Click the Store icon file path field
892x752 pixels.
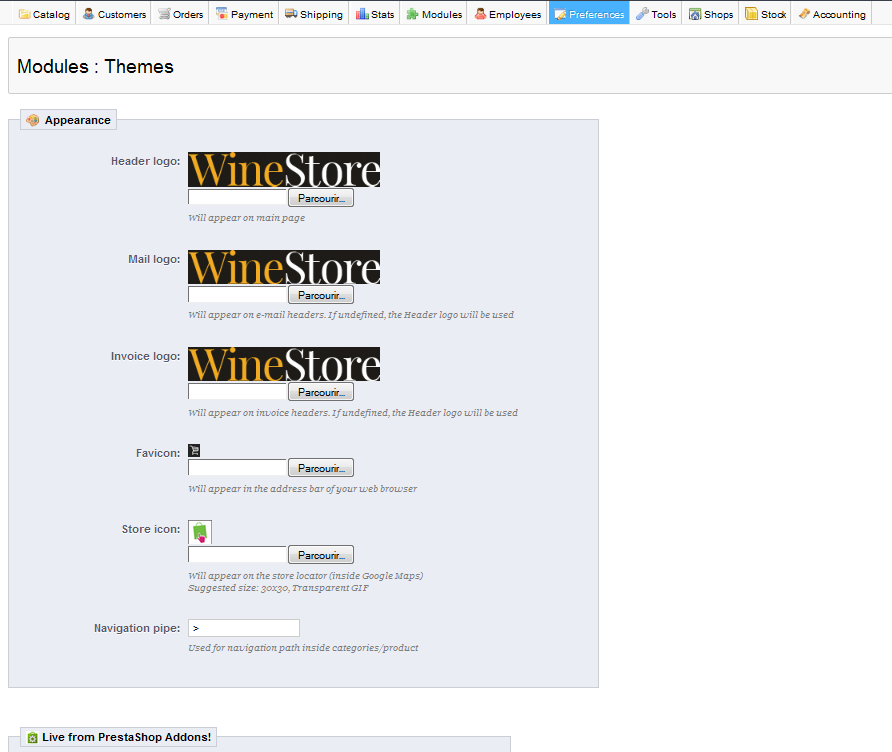[x=237, y=555]
